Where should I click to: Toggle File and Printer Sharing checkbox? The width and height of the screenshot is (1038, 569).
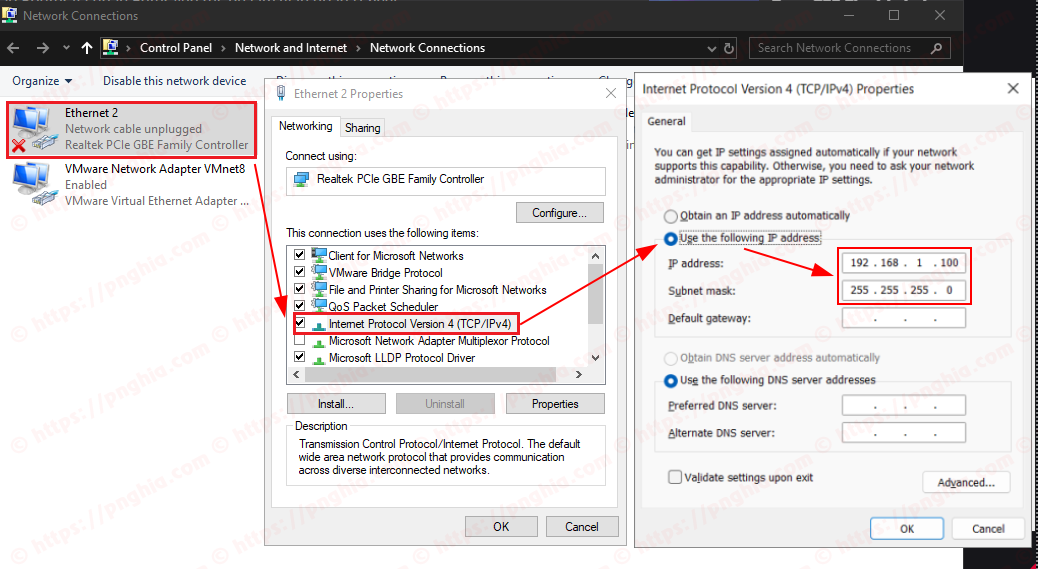click(299, 289)
